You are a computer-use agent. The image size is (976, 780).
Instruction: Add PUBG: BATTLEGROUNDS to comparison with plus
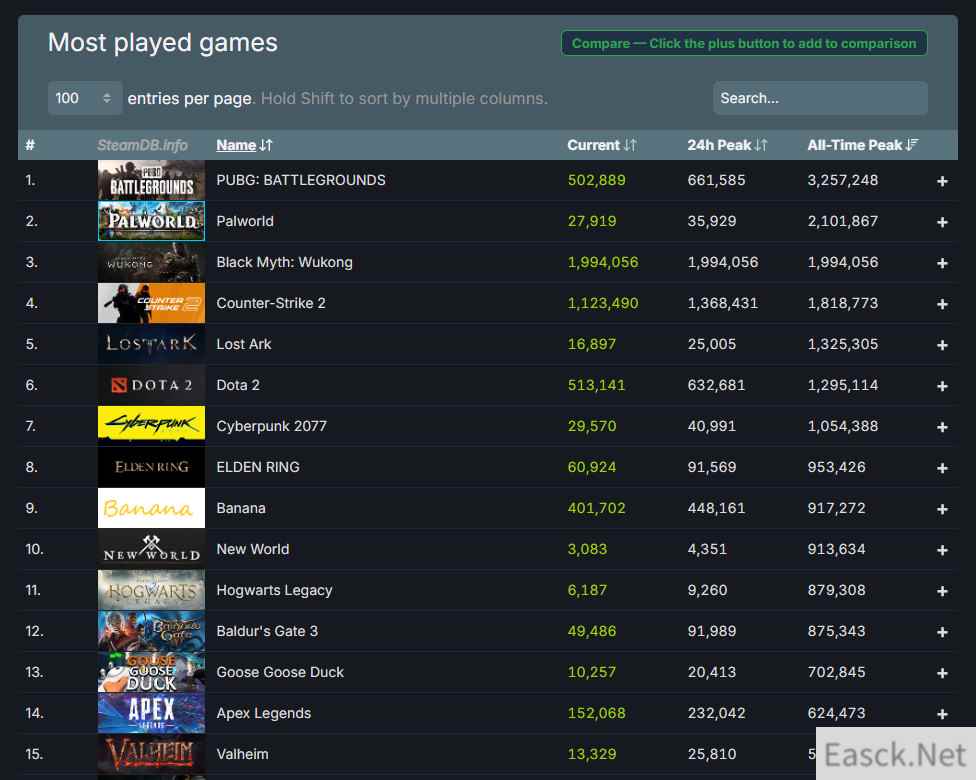pyautogui.click(x=942, y=181)
